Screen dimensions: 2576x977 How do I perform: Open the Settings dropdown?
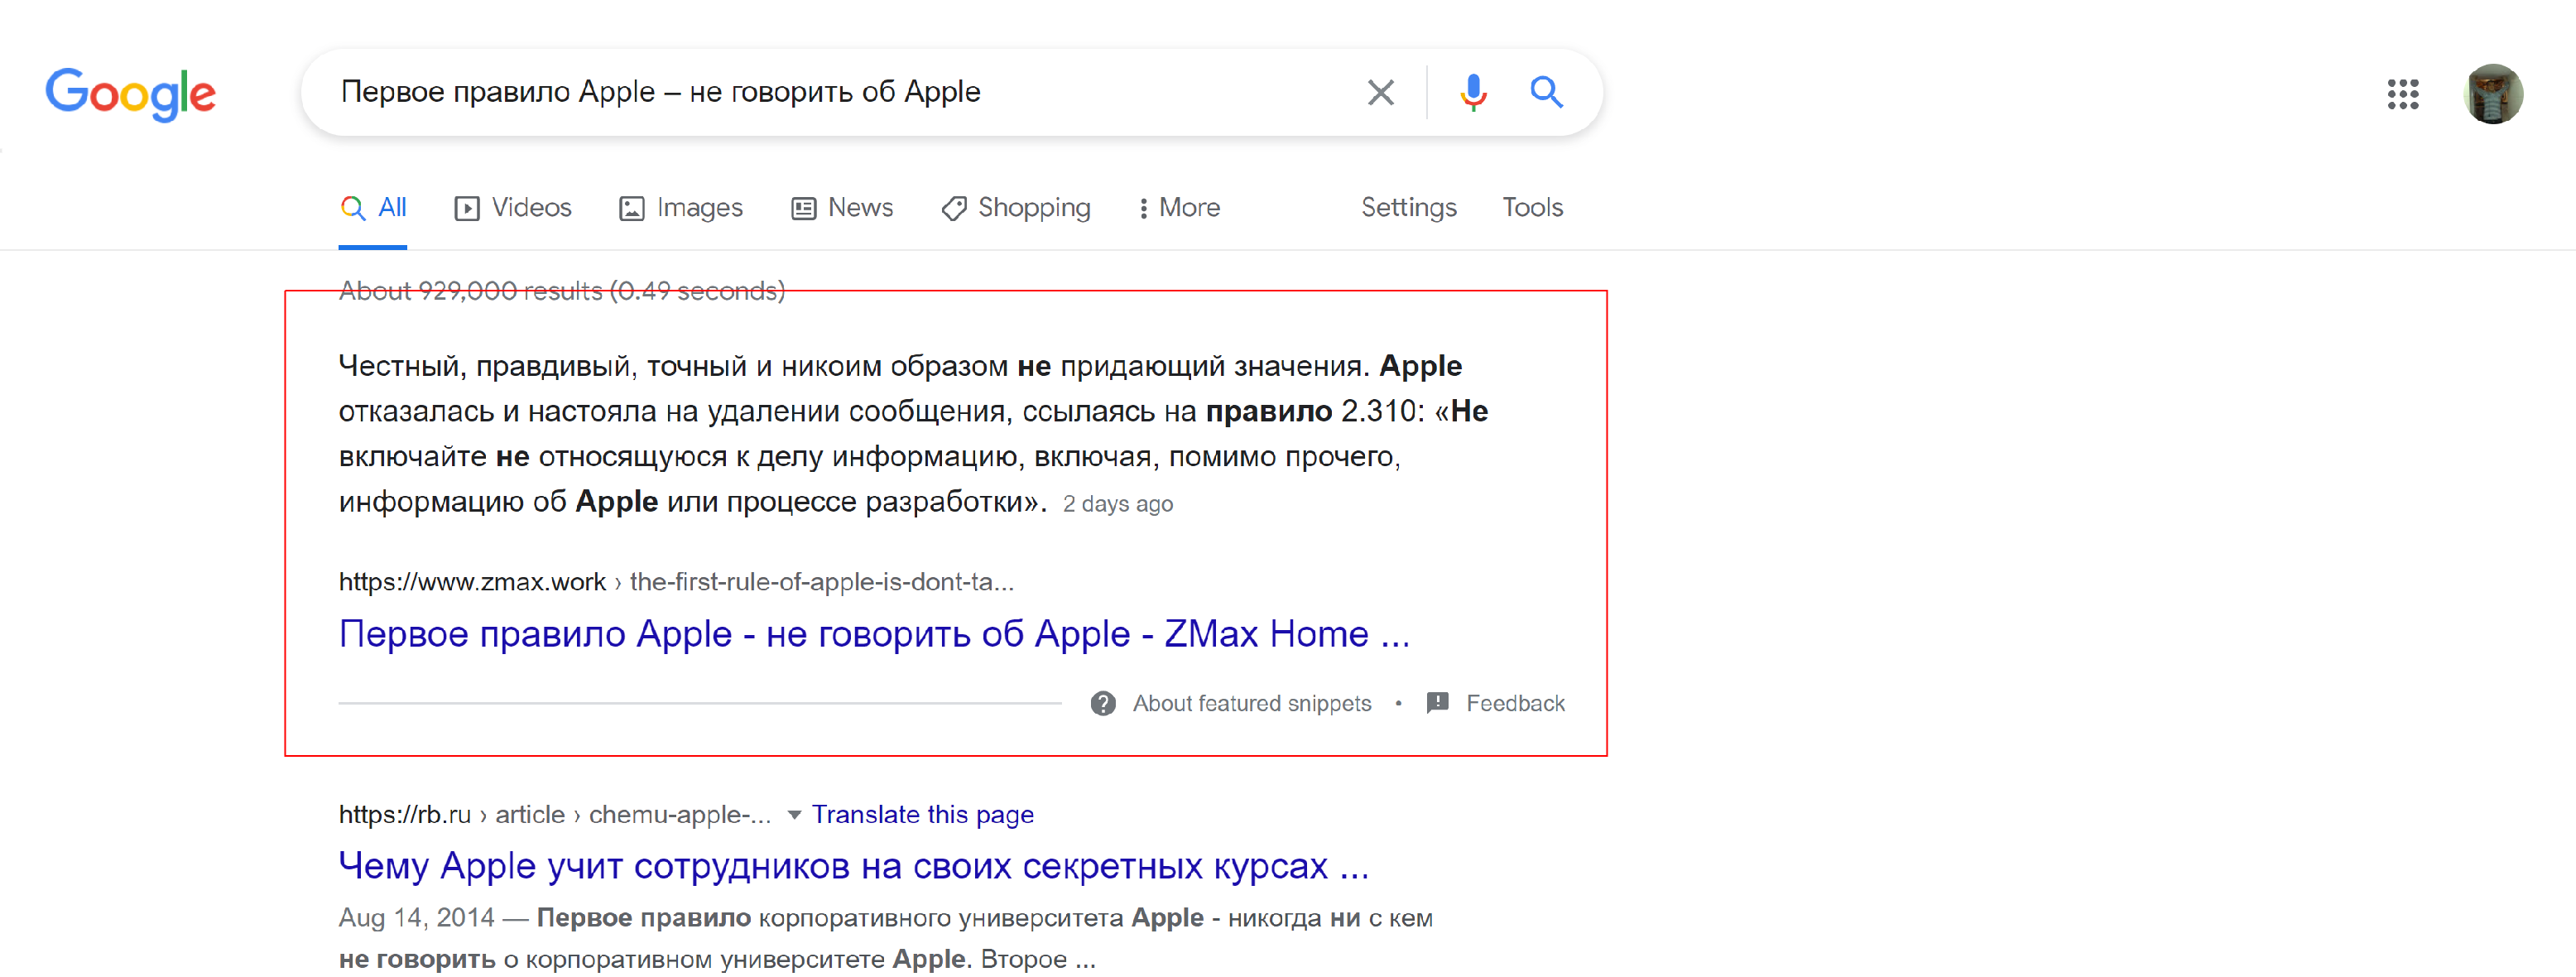click(x=1408, y=208)
